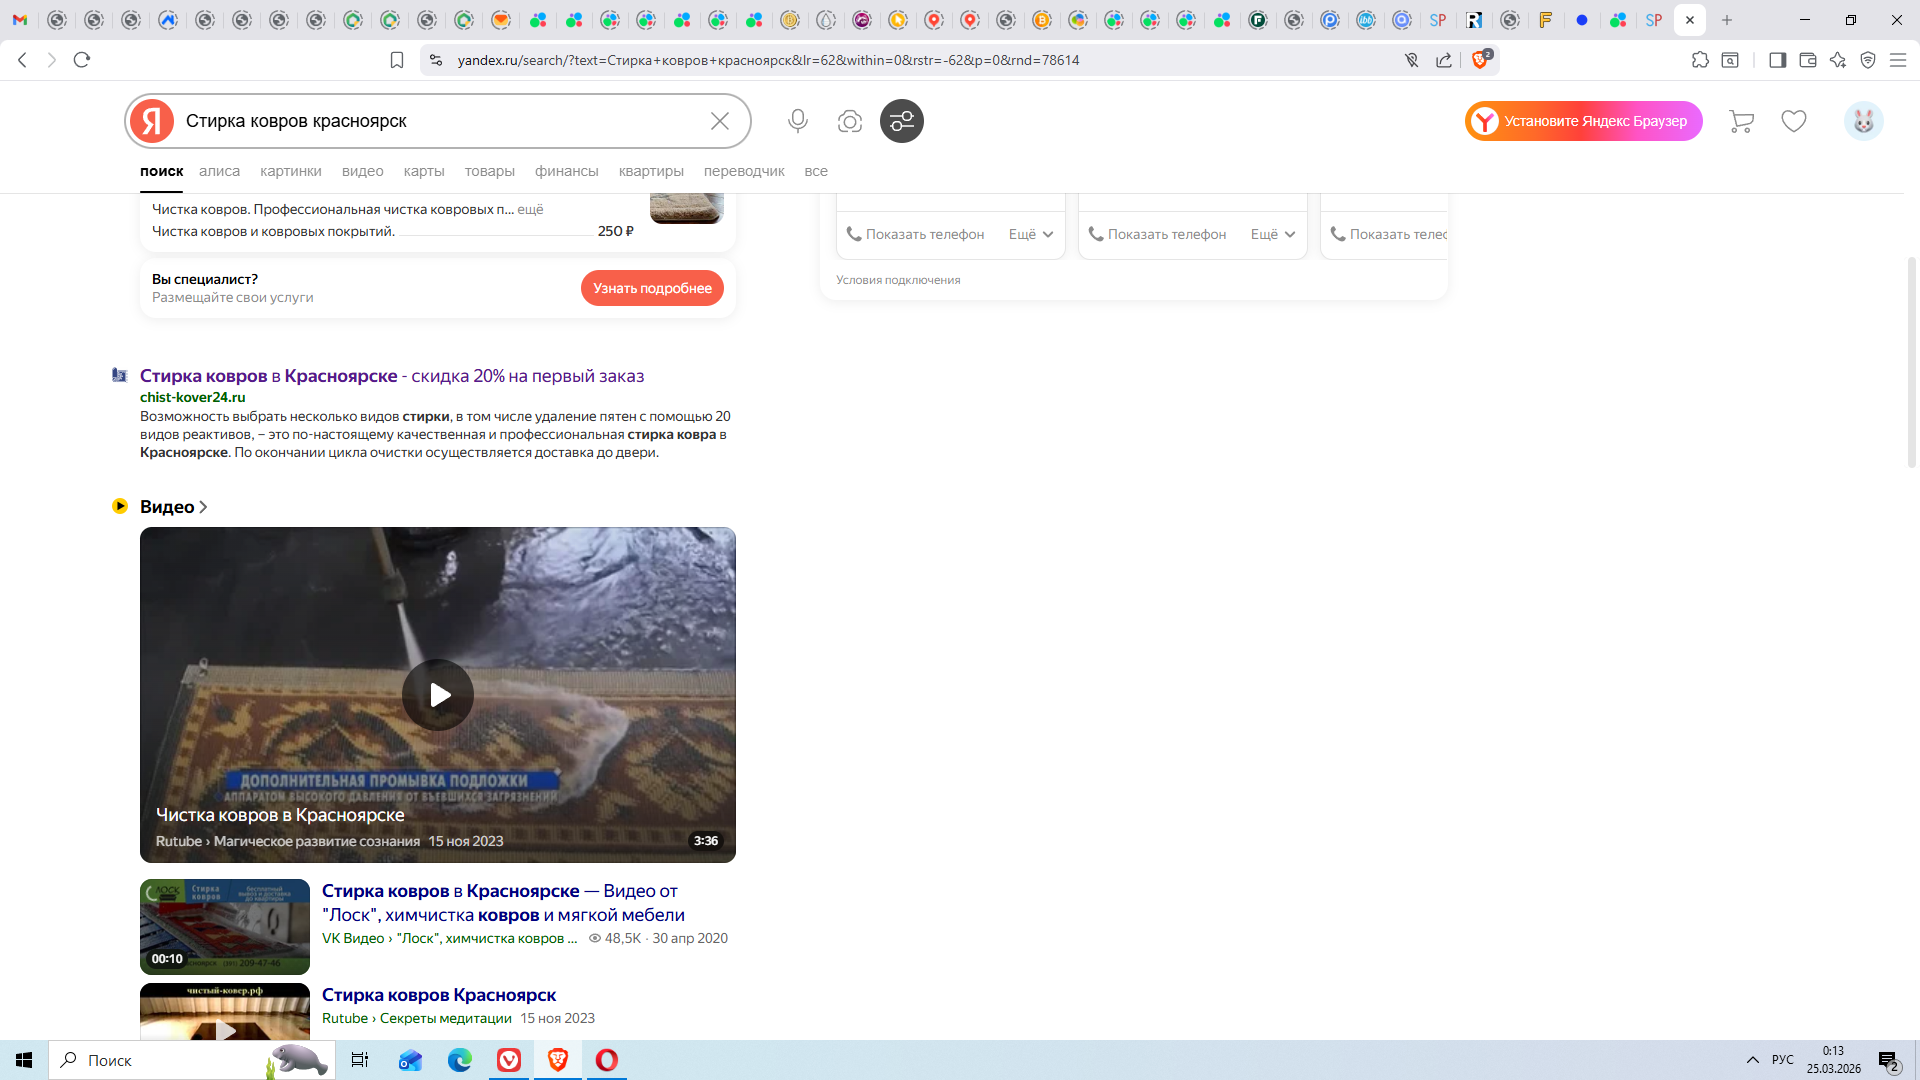Click the Brave Shields icon in address bar
Viewport: 1920px width, 1080px height.
click(x=1480, y=60)
